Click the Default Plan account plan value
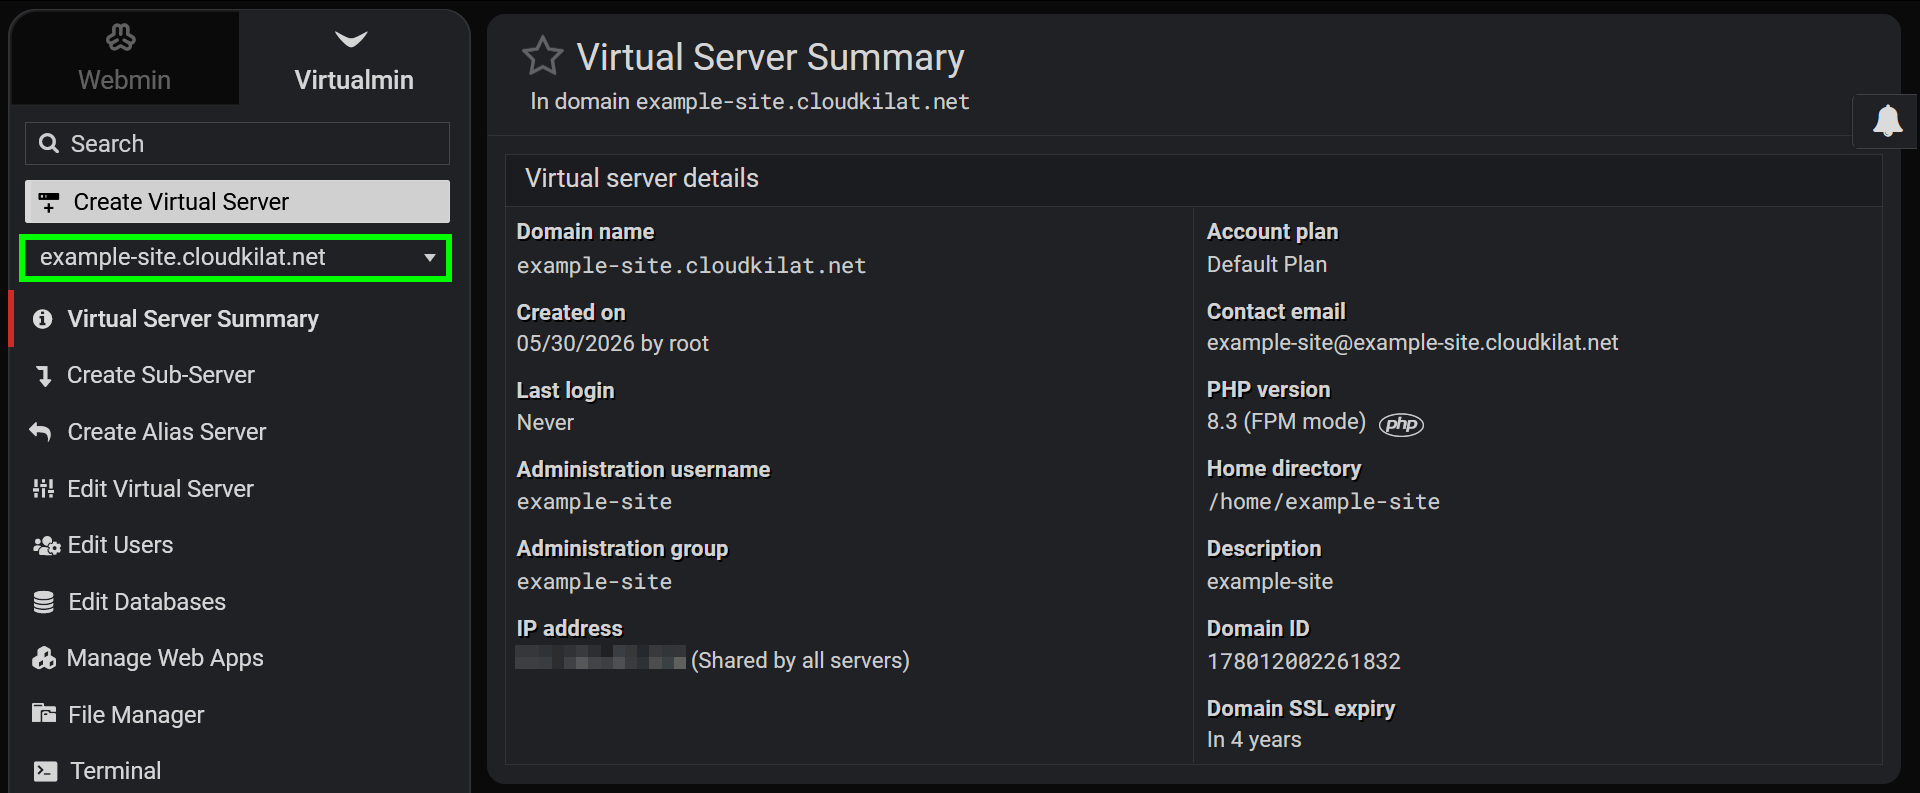The width and height of the screenshot is (1920, 793). click(1266, 265)
